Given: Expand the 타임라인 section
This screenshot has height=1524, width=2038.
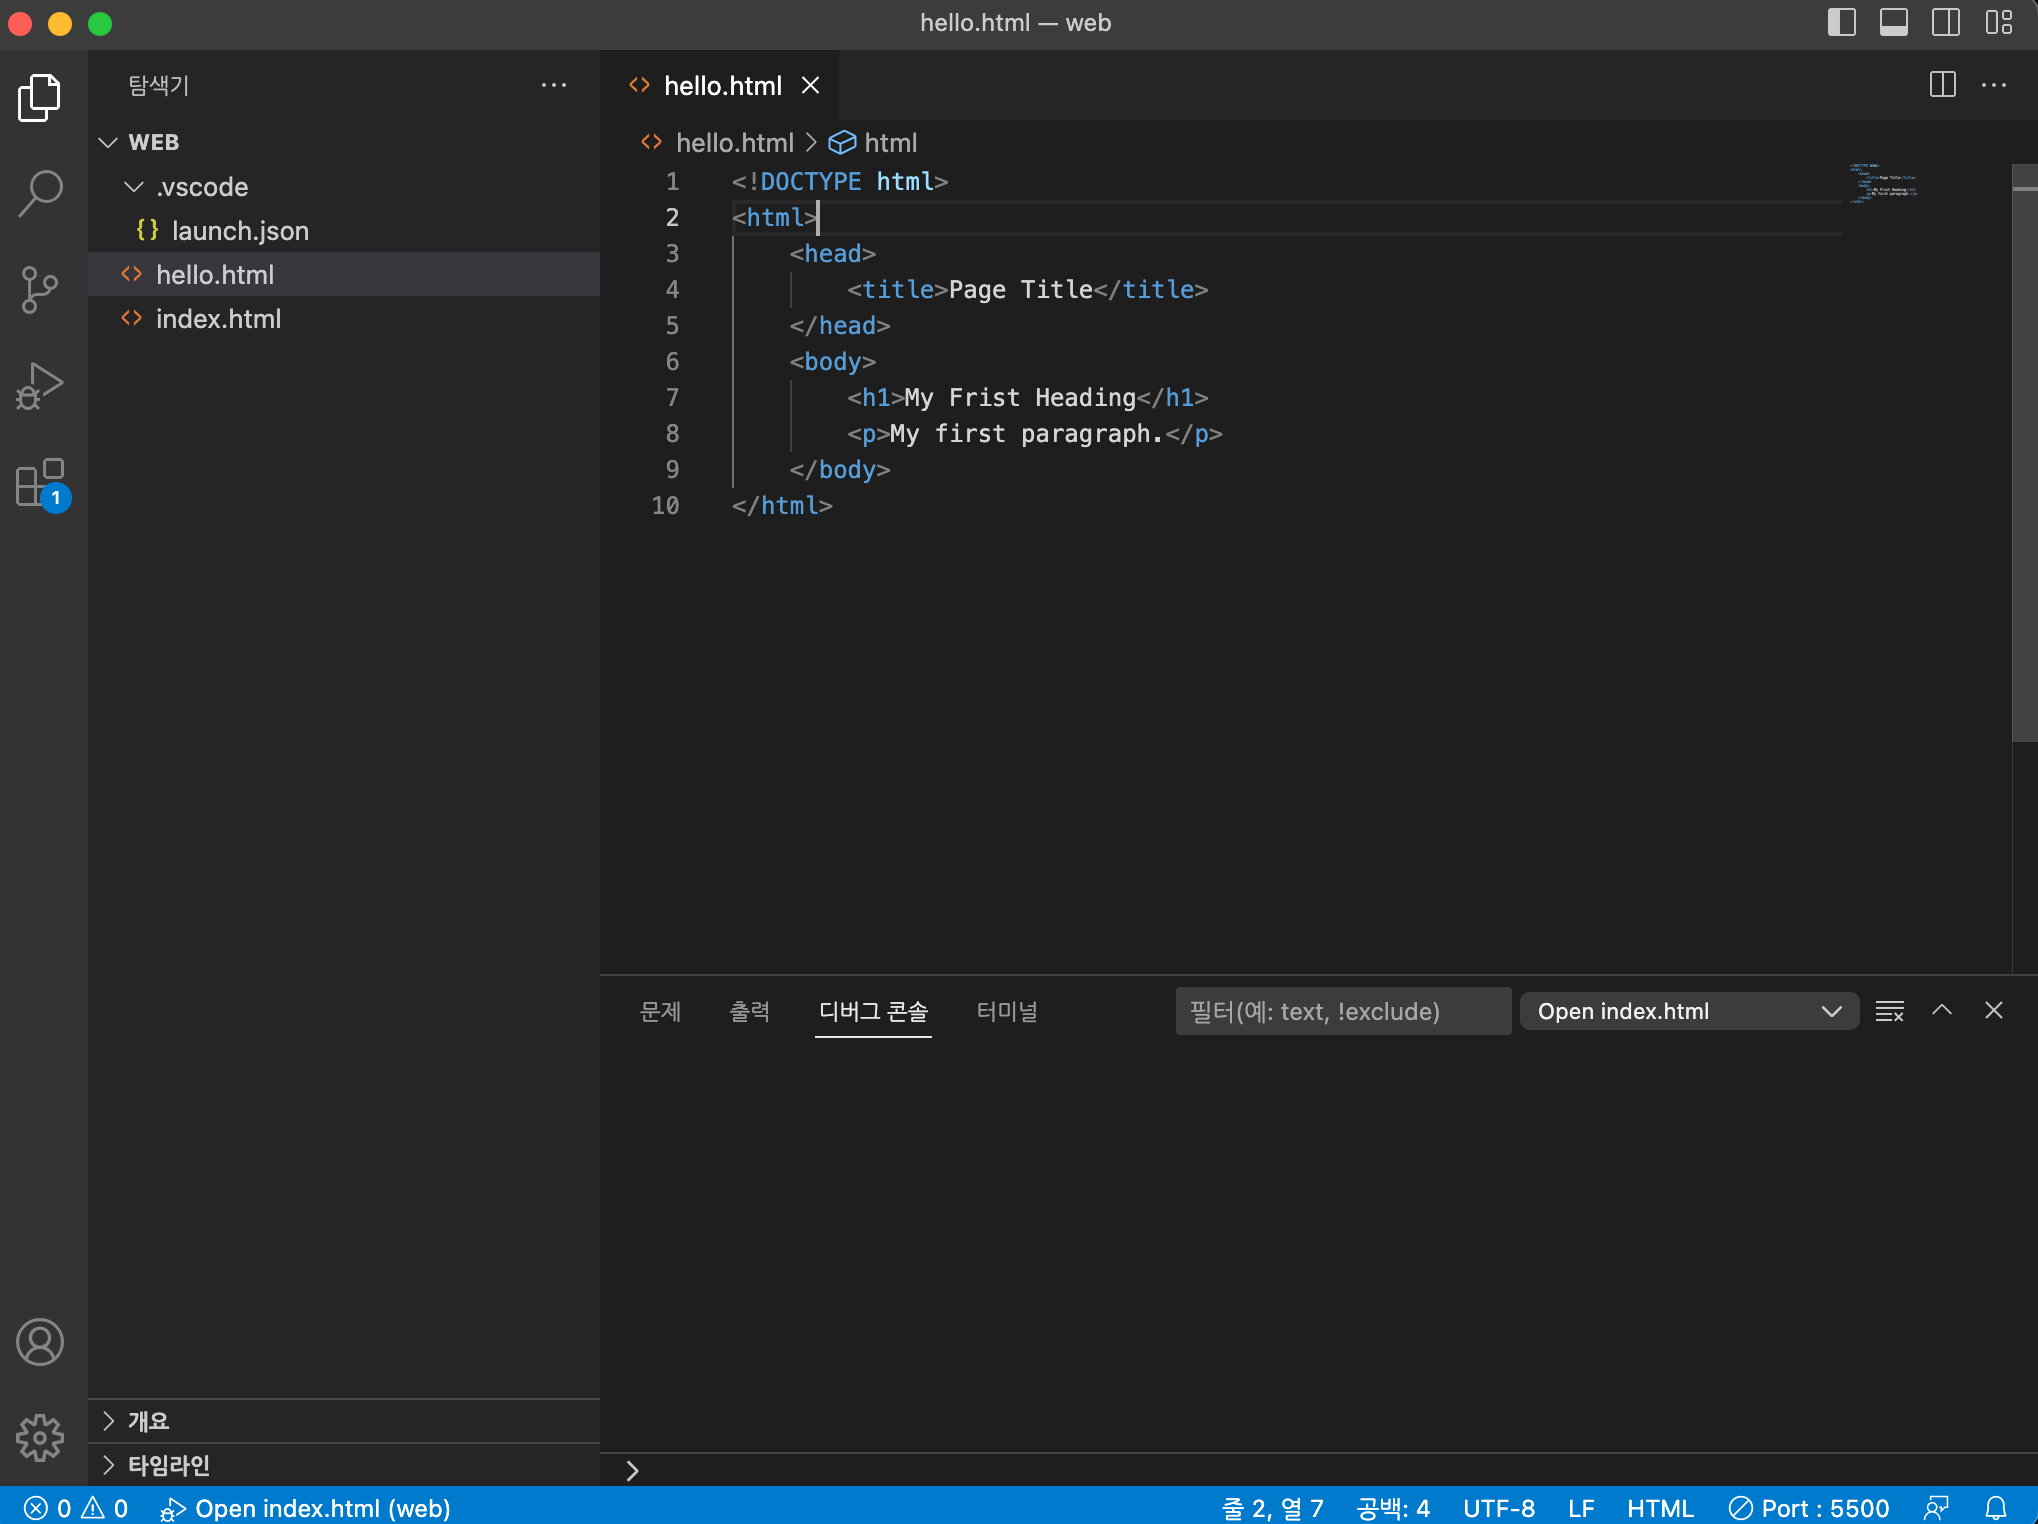Looking at the screenshot, I should [168, 1465].
